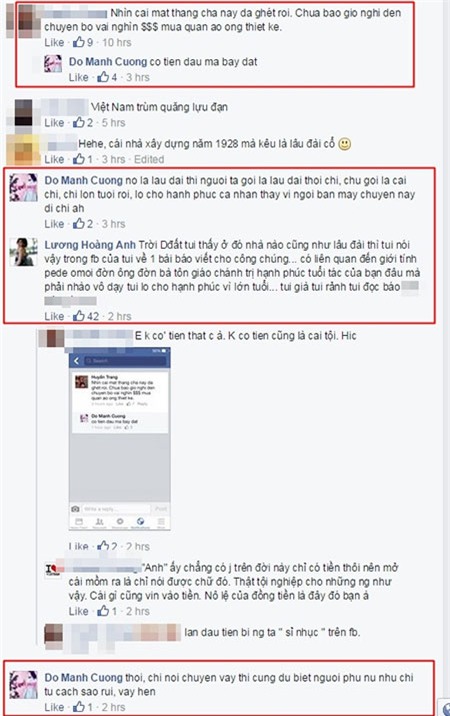This screenshot has height=716, width=450.
Task: Open Lương Hoàng Anh profile avatar
Action: tap(24, 251)
